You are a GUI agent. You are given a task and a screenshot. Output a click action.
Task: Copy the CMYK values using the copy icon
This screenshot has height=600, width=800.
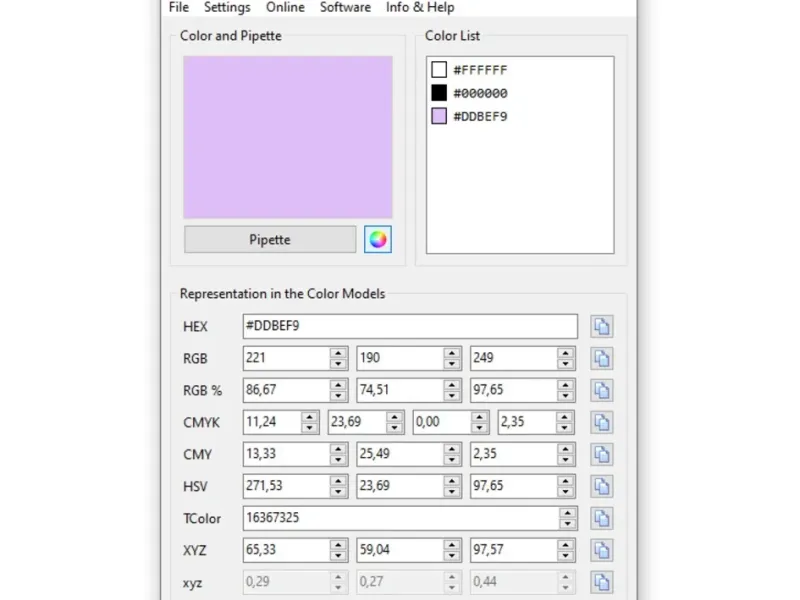point(601,422)
